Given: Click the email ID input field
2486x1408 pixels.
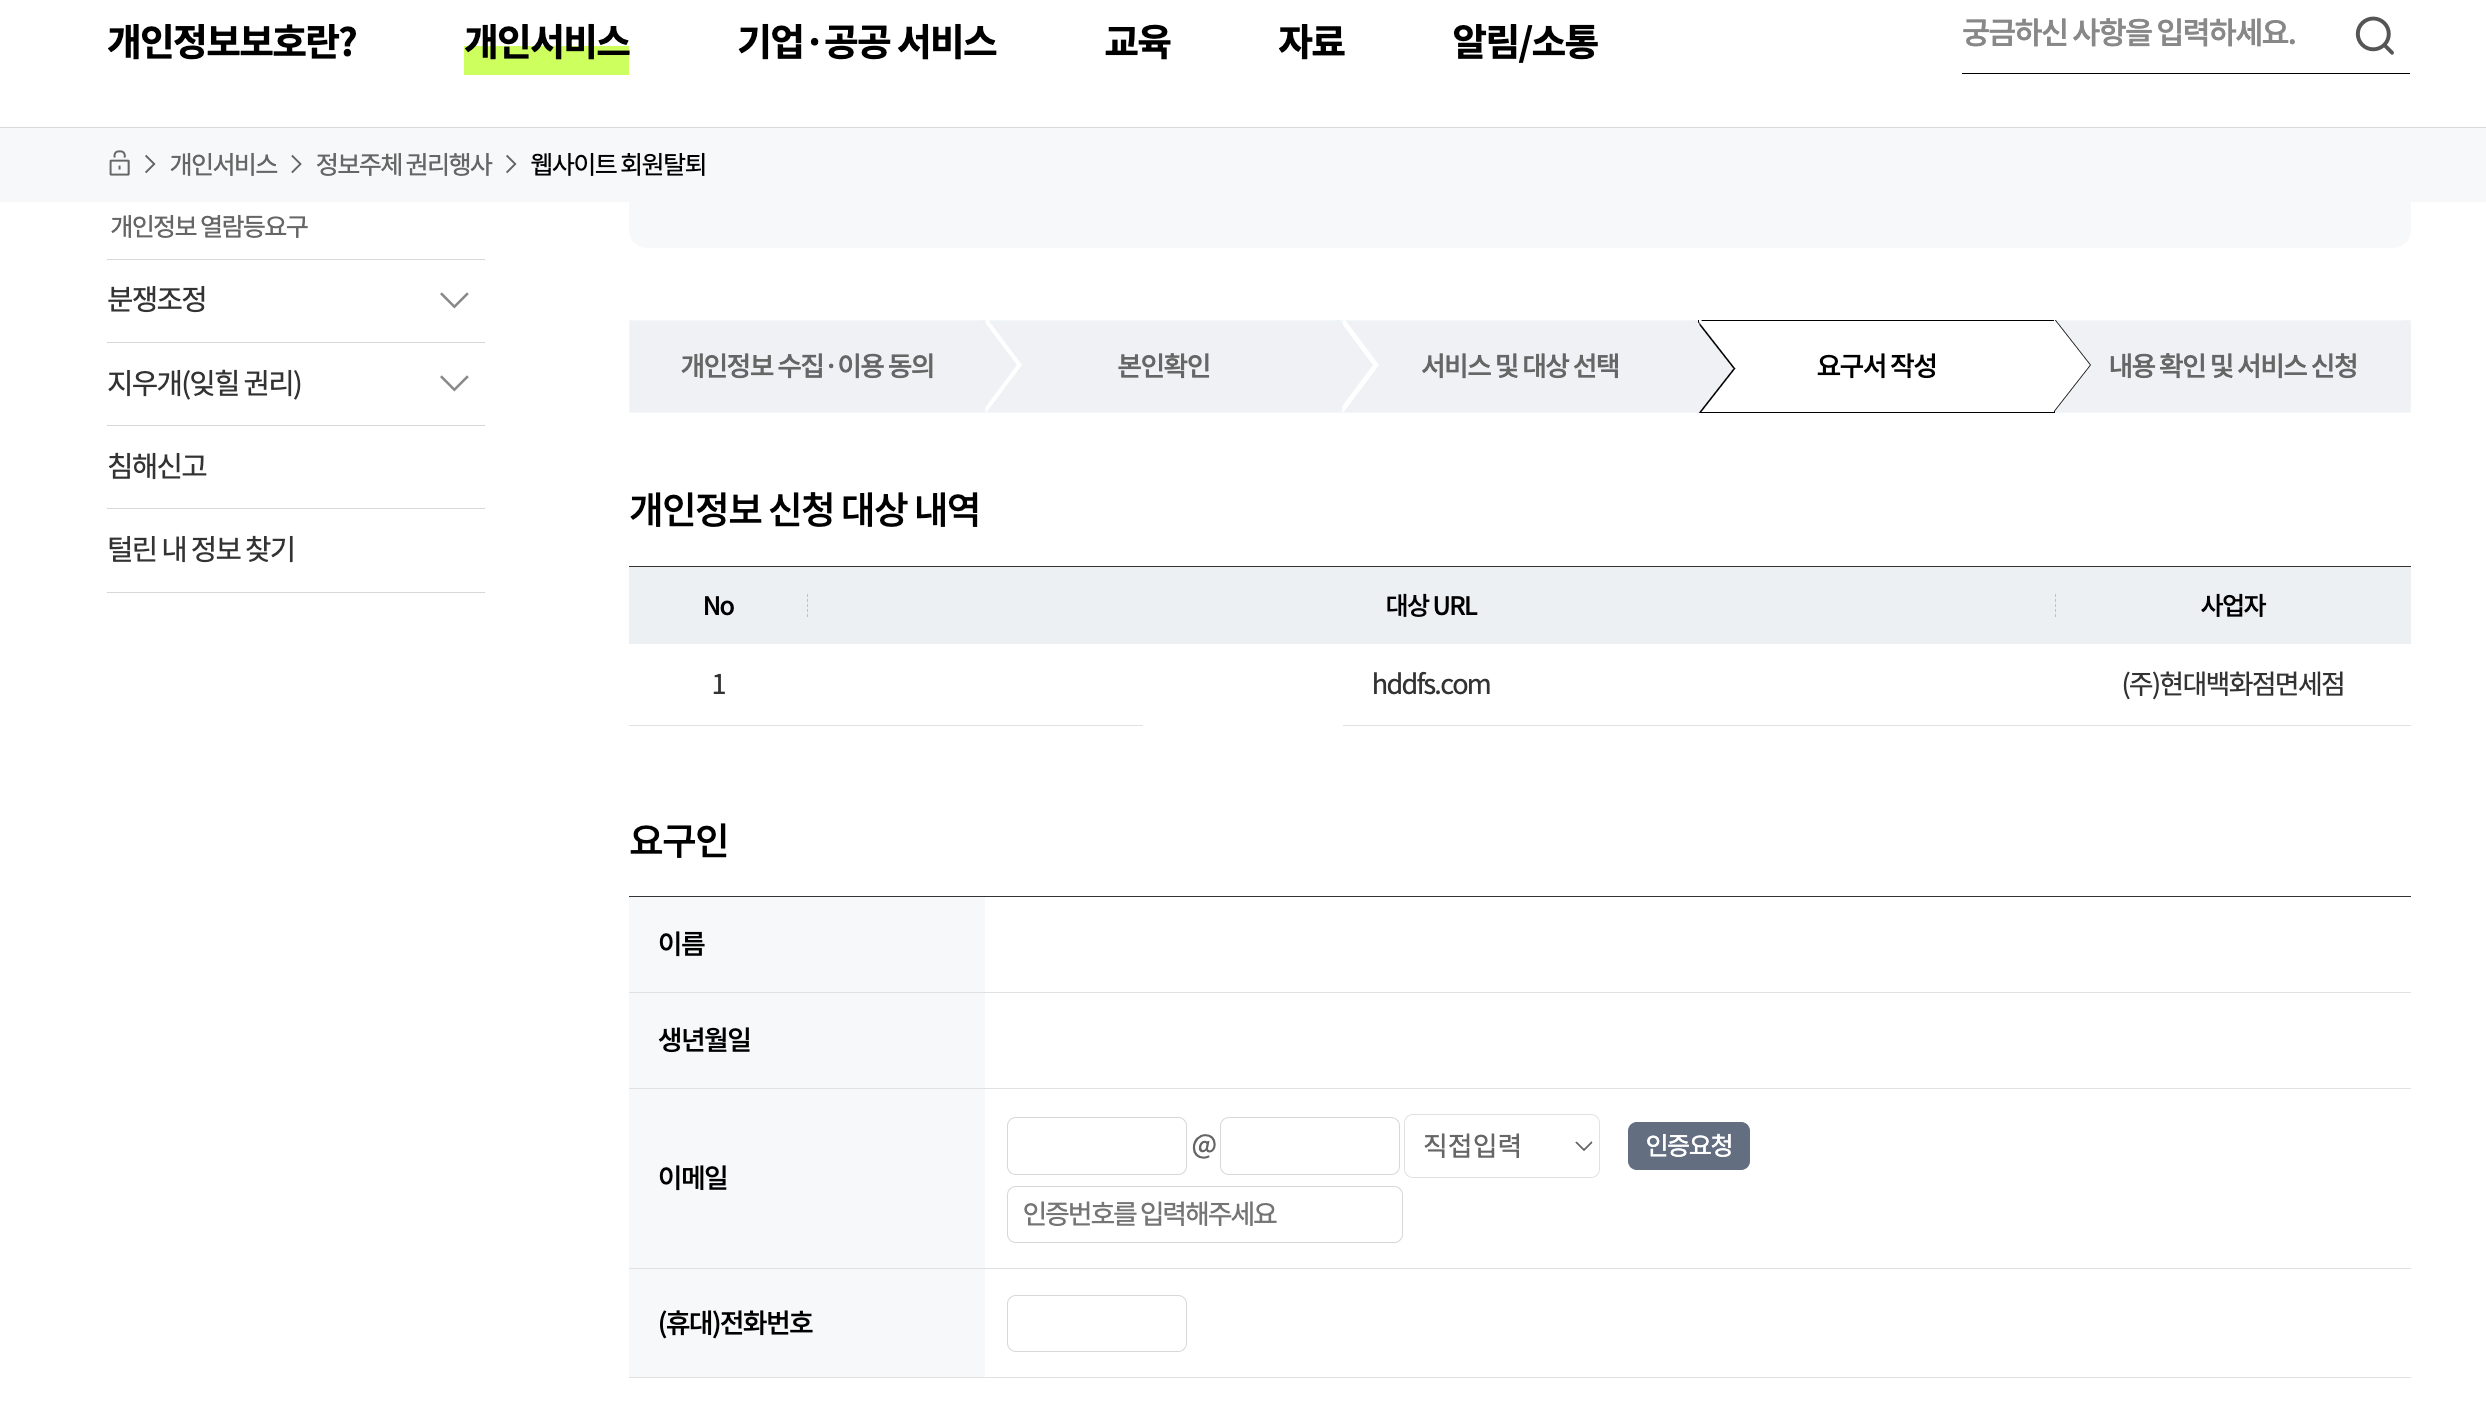Looking at the screenshot, I should point(1096,1145).
